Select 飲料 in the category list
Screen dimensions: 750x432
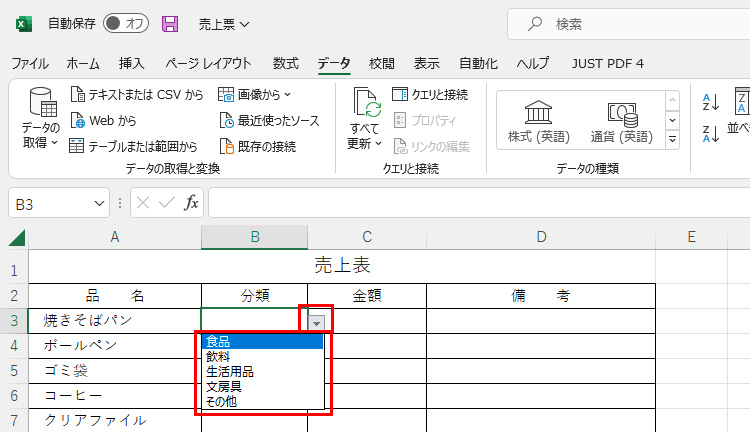217,356
